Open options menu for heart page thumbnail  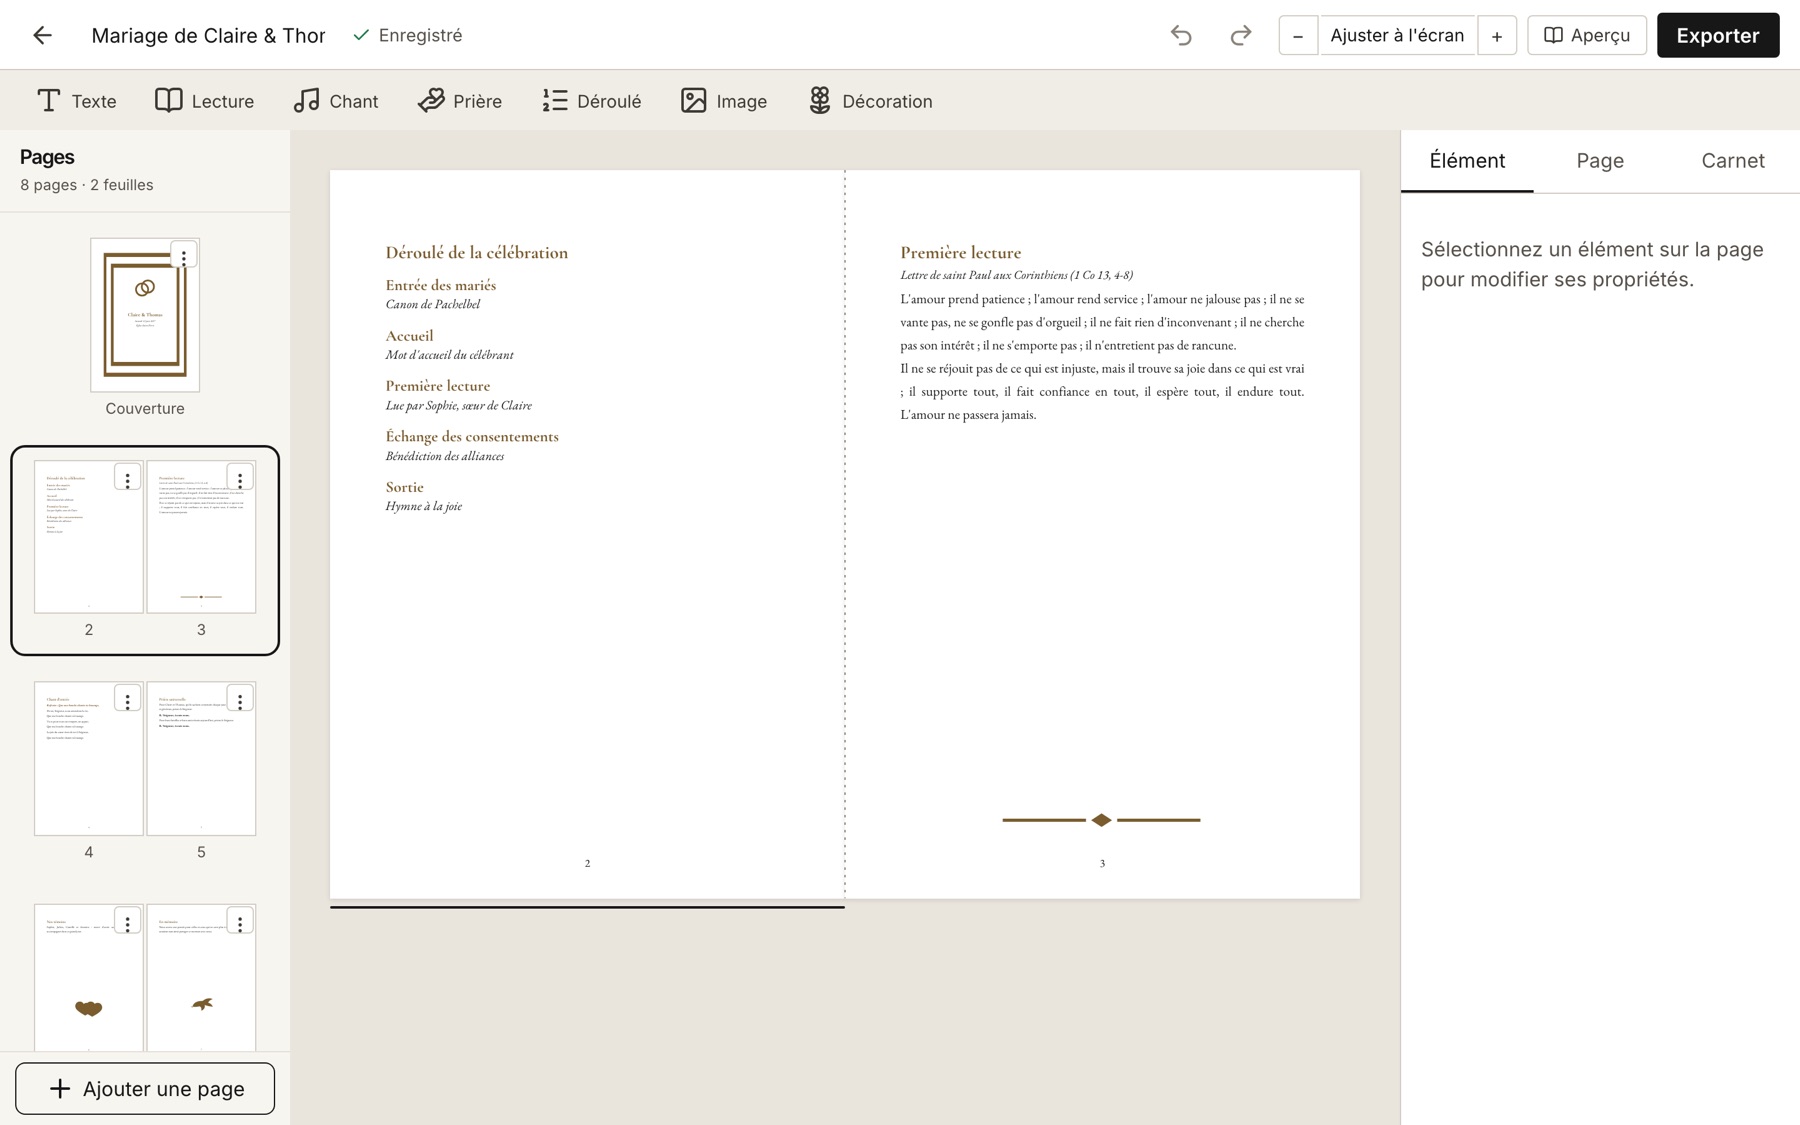(x=127, y=922)
